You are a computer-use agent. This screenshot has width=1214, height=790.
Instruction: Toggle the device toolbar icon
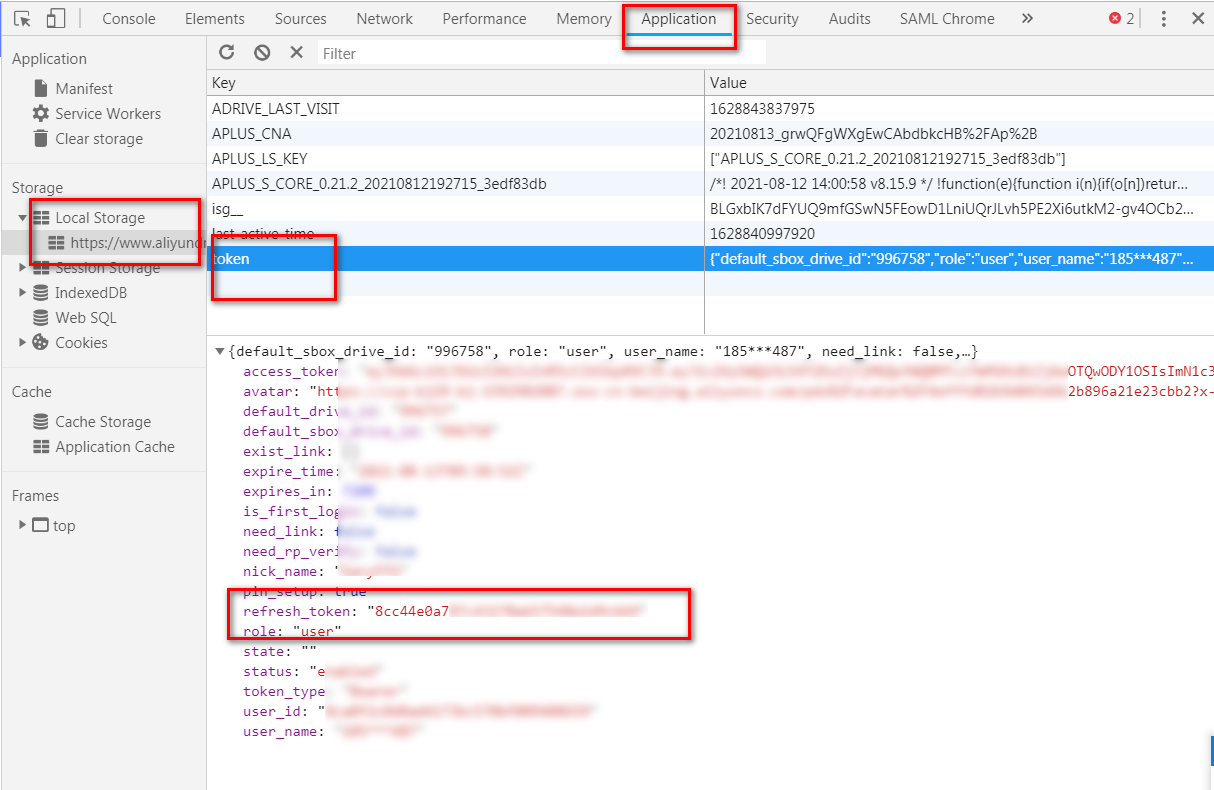(56, 19)
